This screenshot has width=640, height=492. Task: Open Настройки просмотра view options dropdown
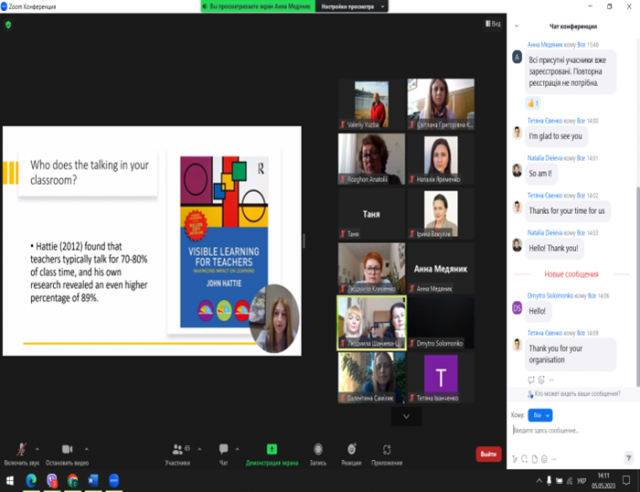click(x=352, y=7)
